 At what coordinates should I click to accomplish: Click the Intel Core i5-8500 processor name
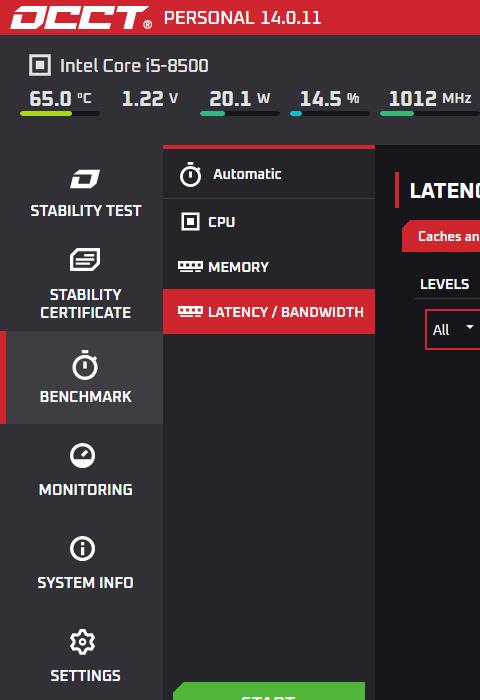pos(134,66)
